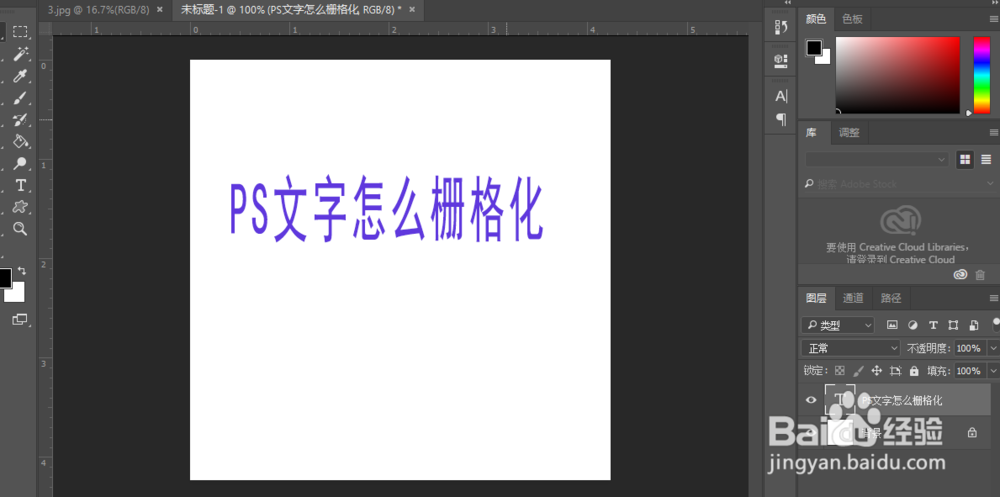
Task: Open the Properties panel icon
Action: pyautogui.click(x=781, y=61)
